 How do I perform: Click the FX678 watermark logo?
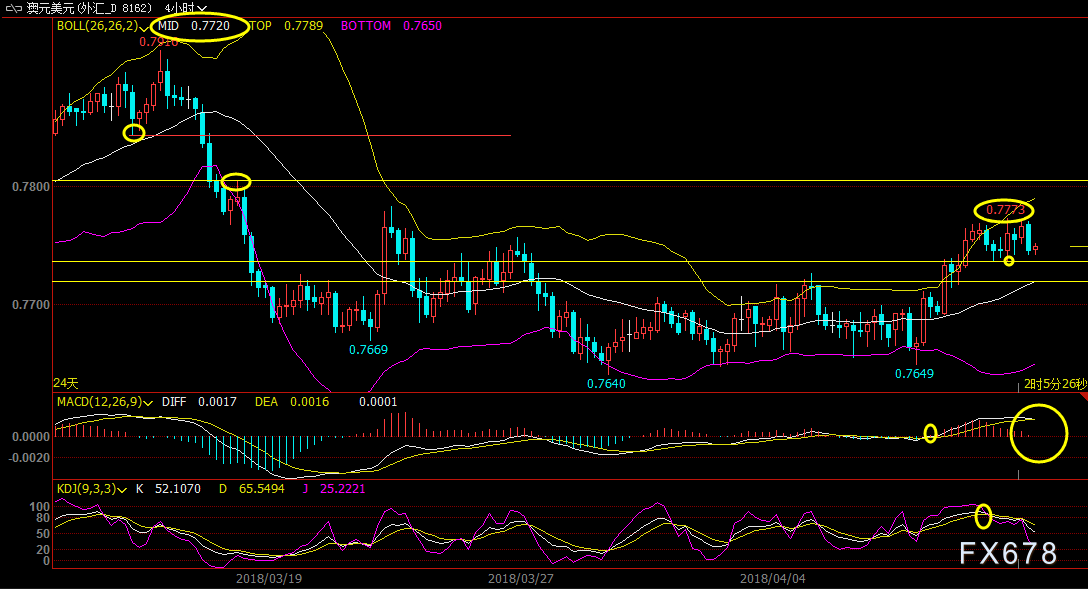(x=1008, y=553)
